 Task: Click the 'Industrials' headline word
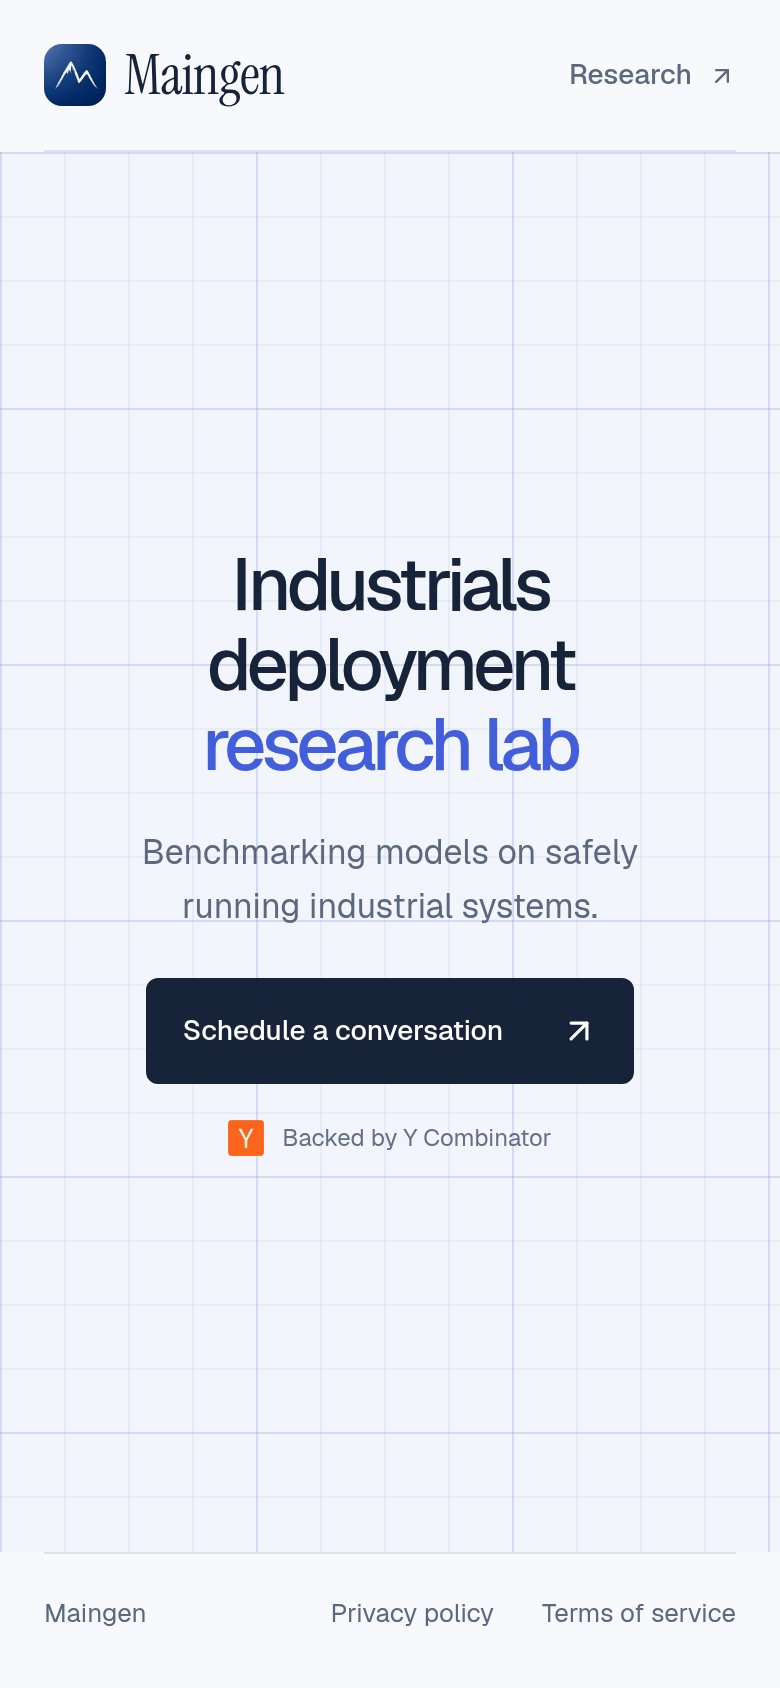[391, 586]
